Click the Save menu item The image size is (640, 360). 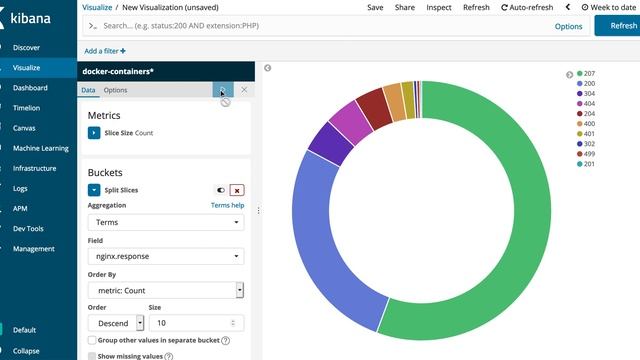pyautogui.click(x=375, y=7)
